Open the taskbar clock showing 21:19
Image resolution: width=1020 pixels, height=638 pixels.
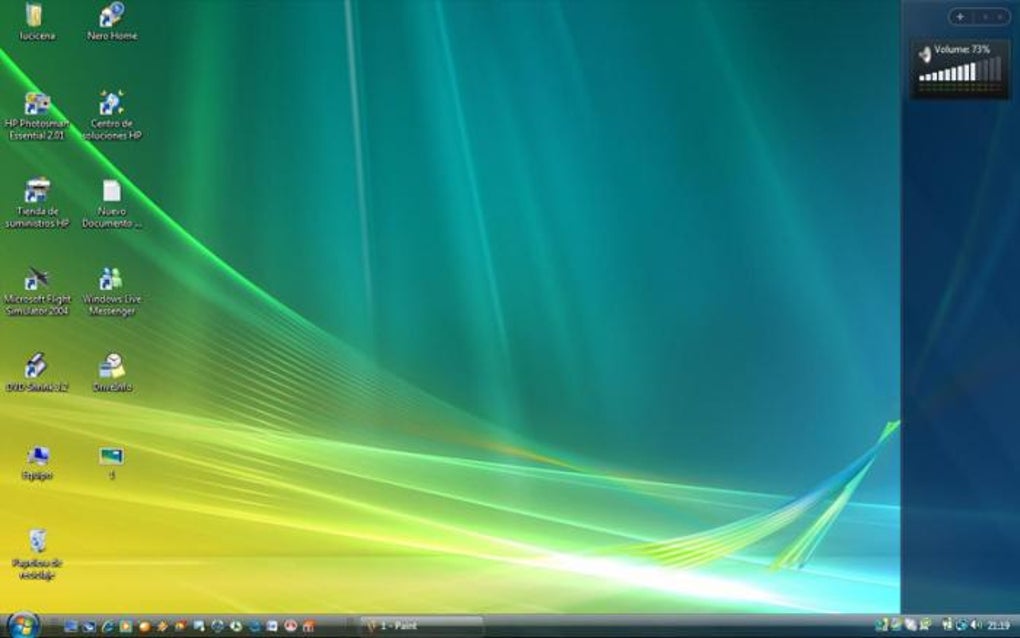(x=998, y=626)
